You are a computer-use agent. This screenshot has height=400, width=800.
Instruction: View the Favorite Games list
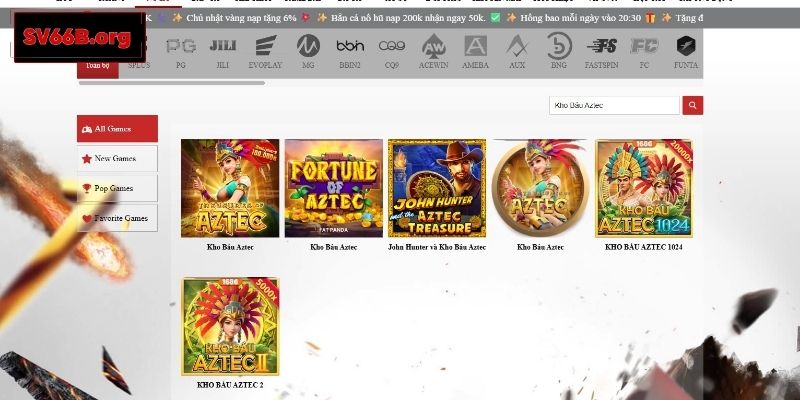pyautogui.click(x=117, y=218)
